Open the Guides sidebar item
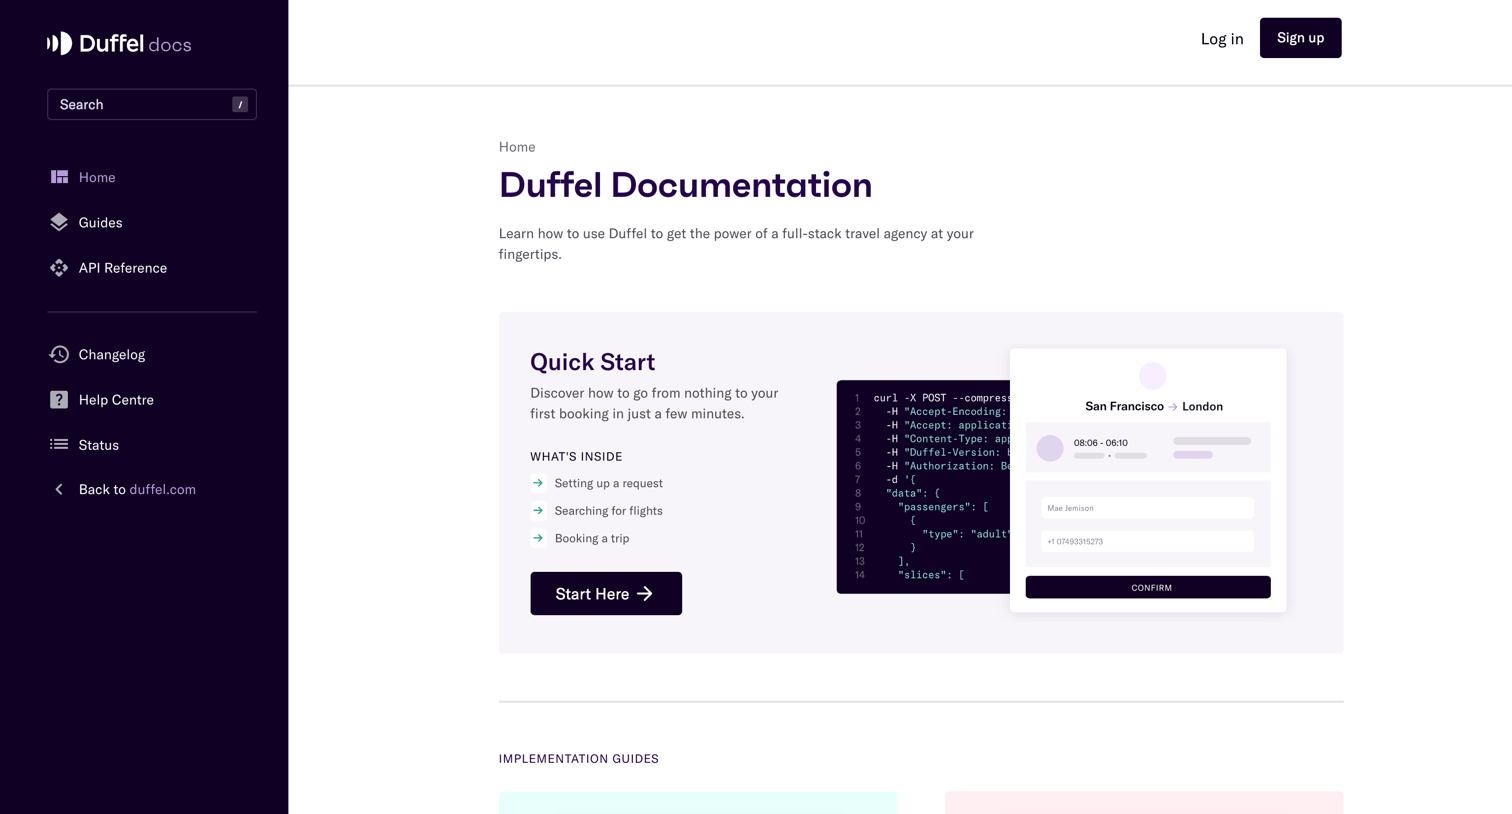 point(100,222)
